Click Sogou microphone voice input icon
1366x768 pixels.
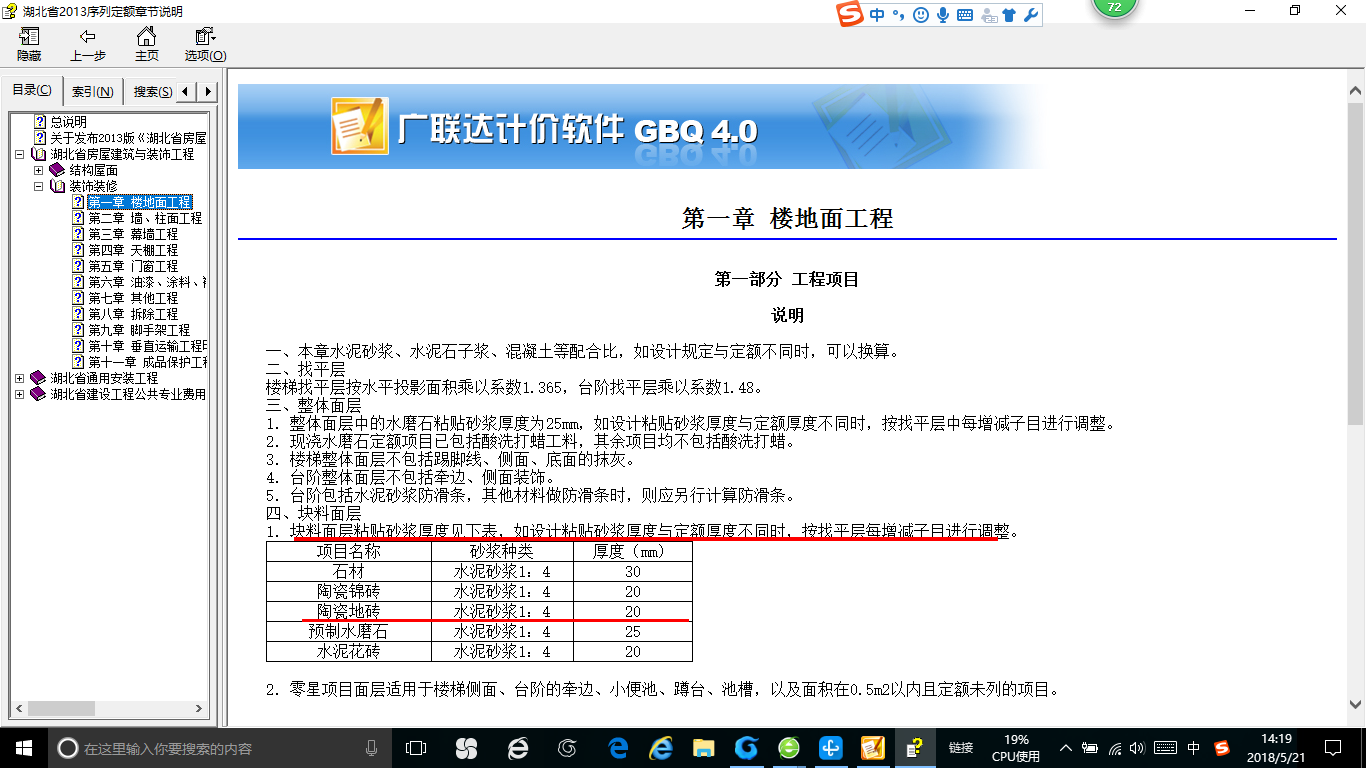(x=942, y=14)
